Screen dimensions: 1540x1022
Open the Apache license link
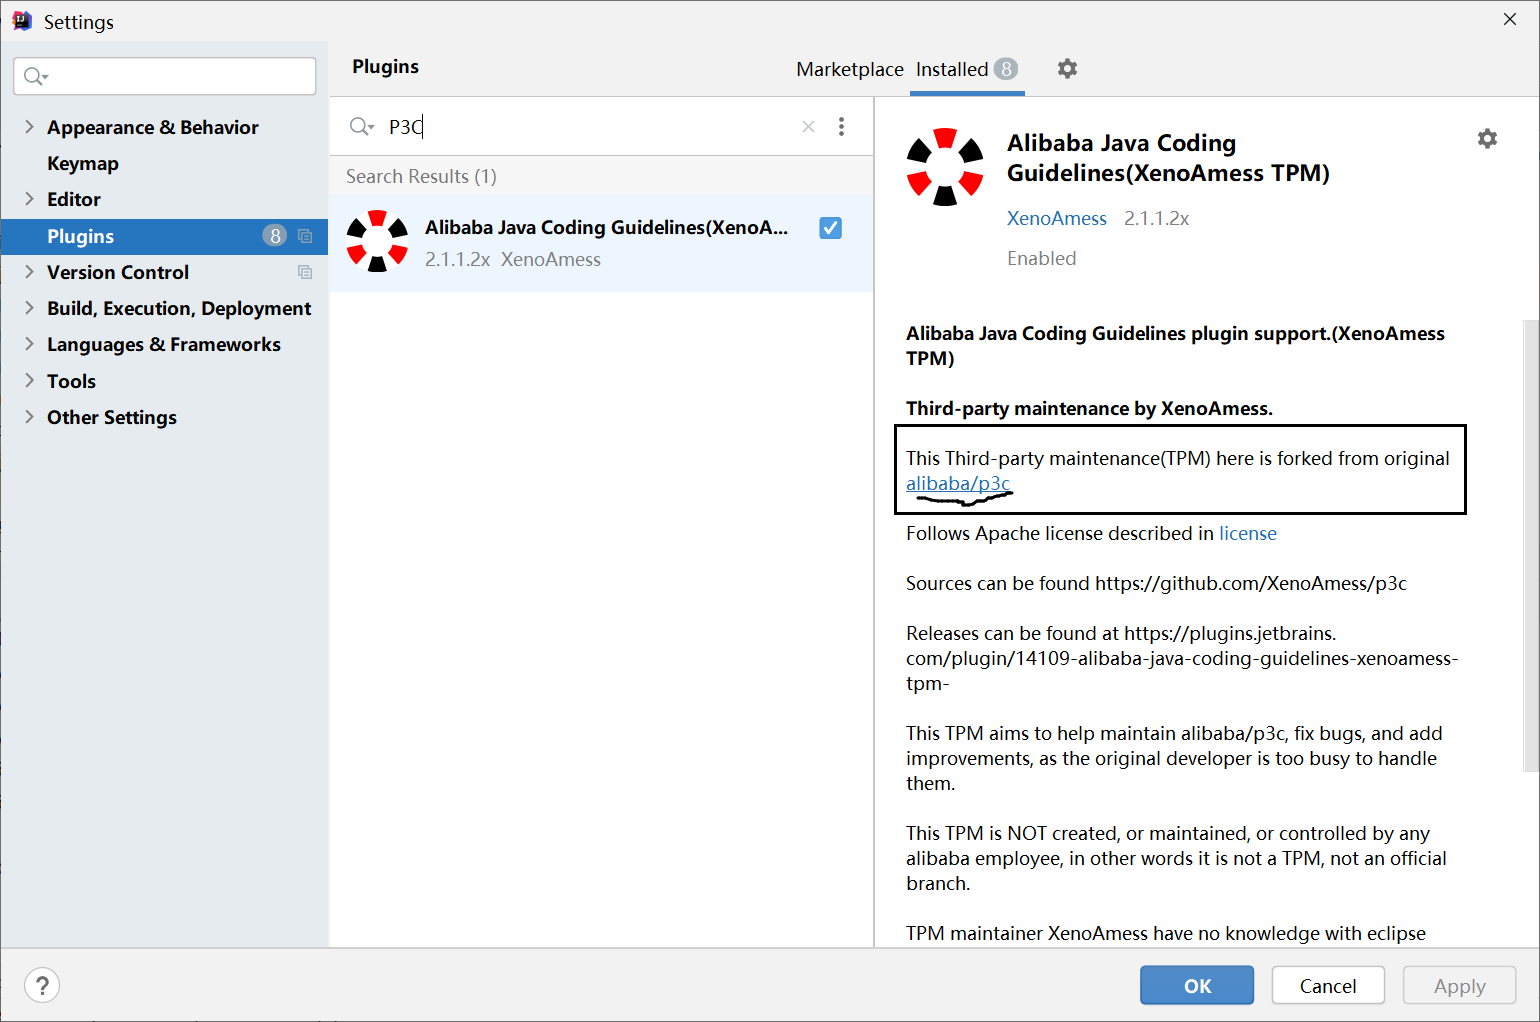click(x=1247, y=533)
